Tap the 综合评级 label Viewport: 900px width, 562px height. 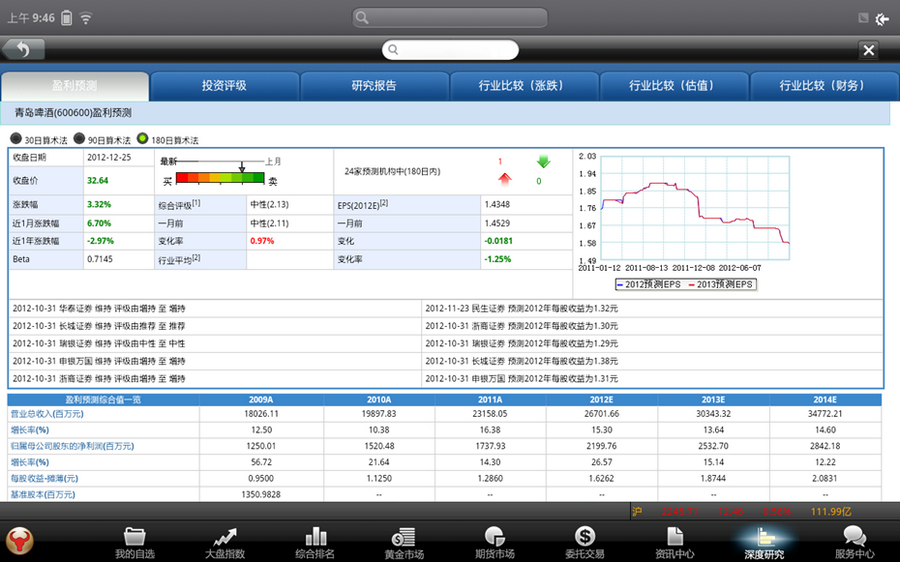(x=179, y=204)
